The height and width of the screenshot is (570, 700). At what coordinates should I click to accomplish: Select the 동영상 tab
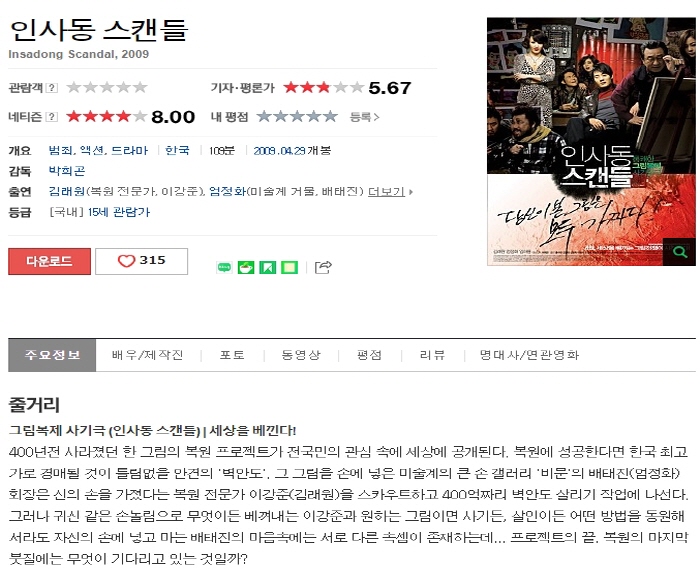click(x=301, y=355)
